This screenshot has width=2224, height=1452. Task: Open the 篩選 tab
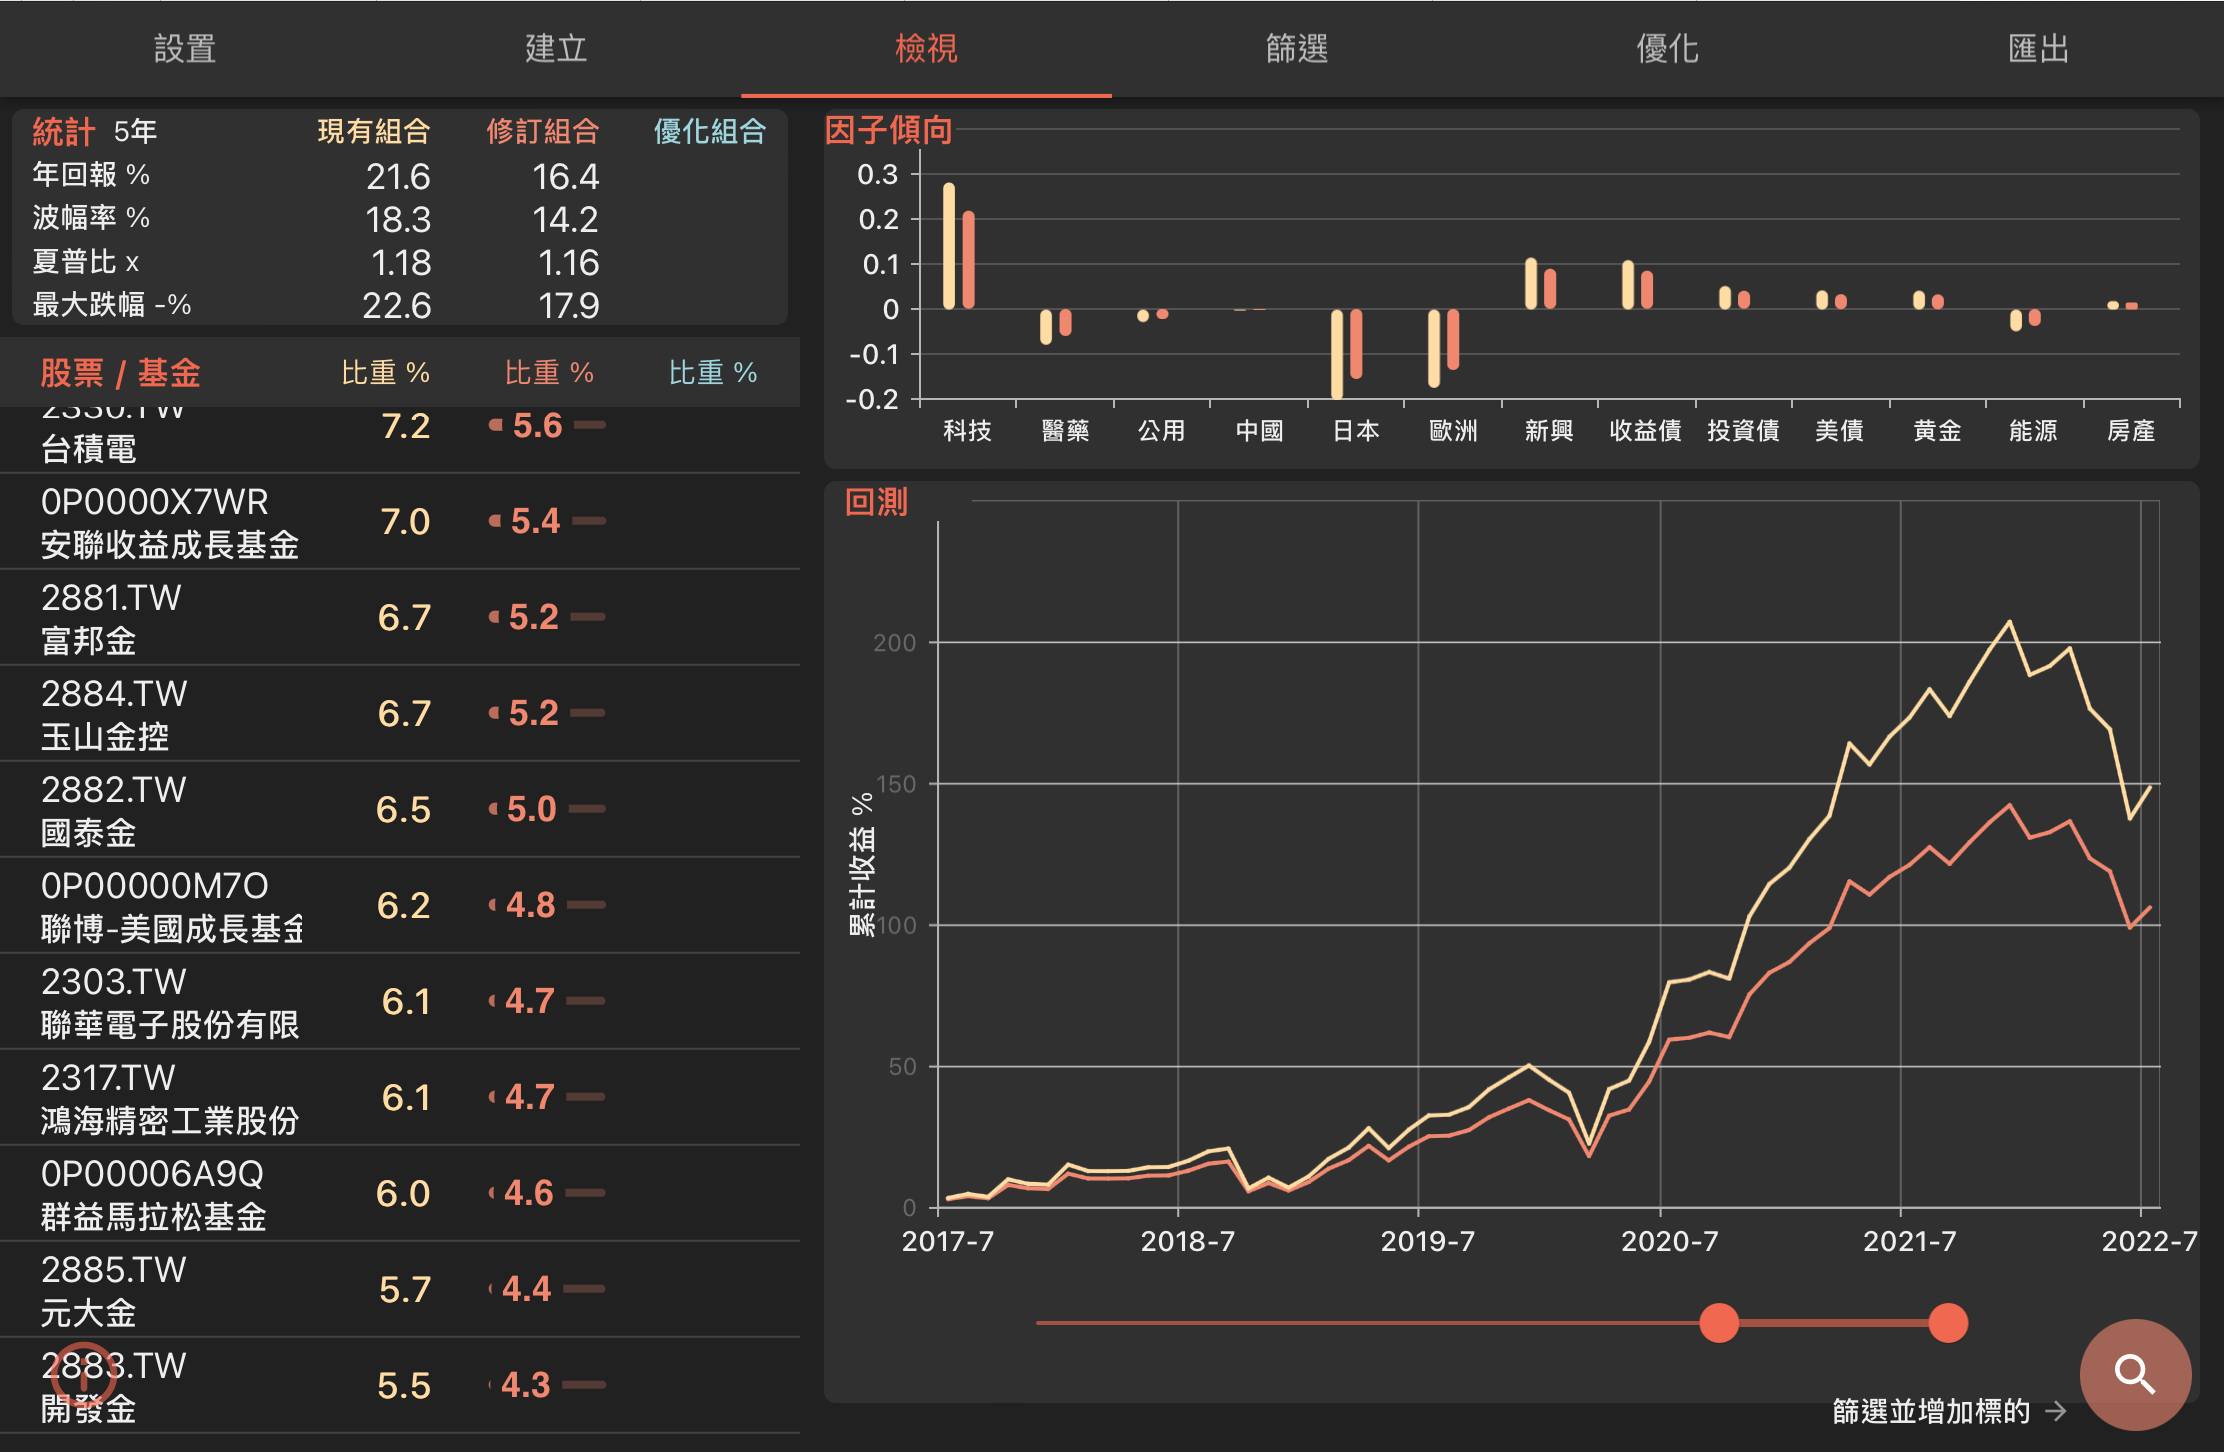pyautogui.click(x=1296, y=48)
